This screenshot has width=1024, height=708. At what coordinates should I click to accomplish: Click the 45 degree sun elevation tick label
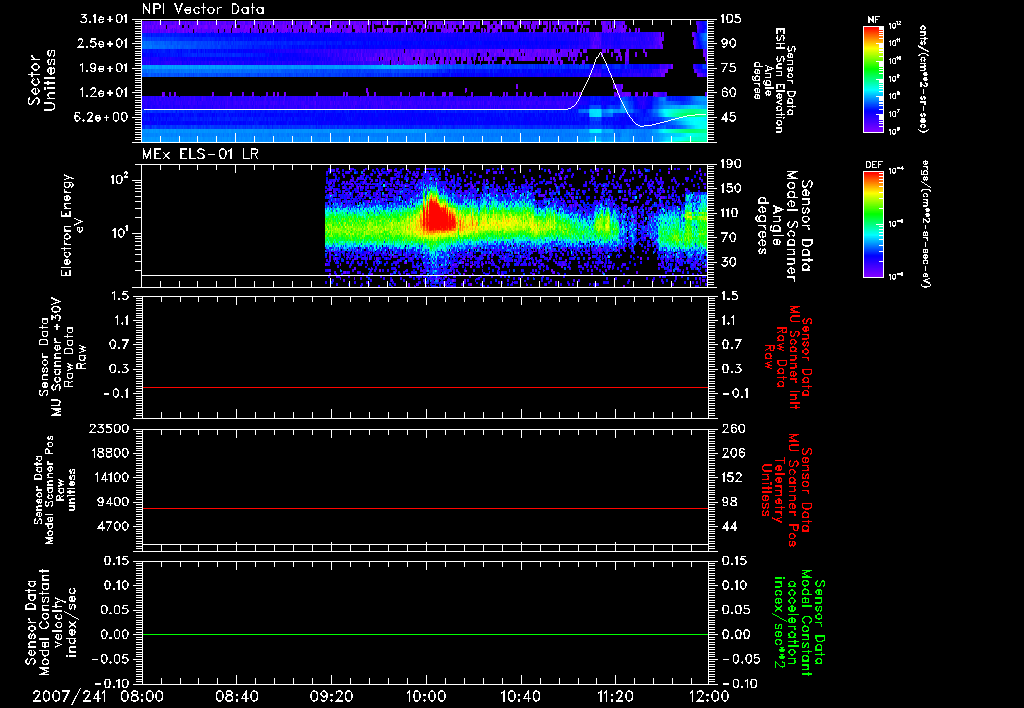pos(728,118)
